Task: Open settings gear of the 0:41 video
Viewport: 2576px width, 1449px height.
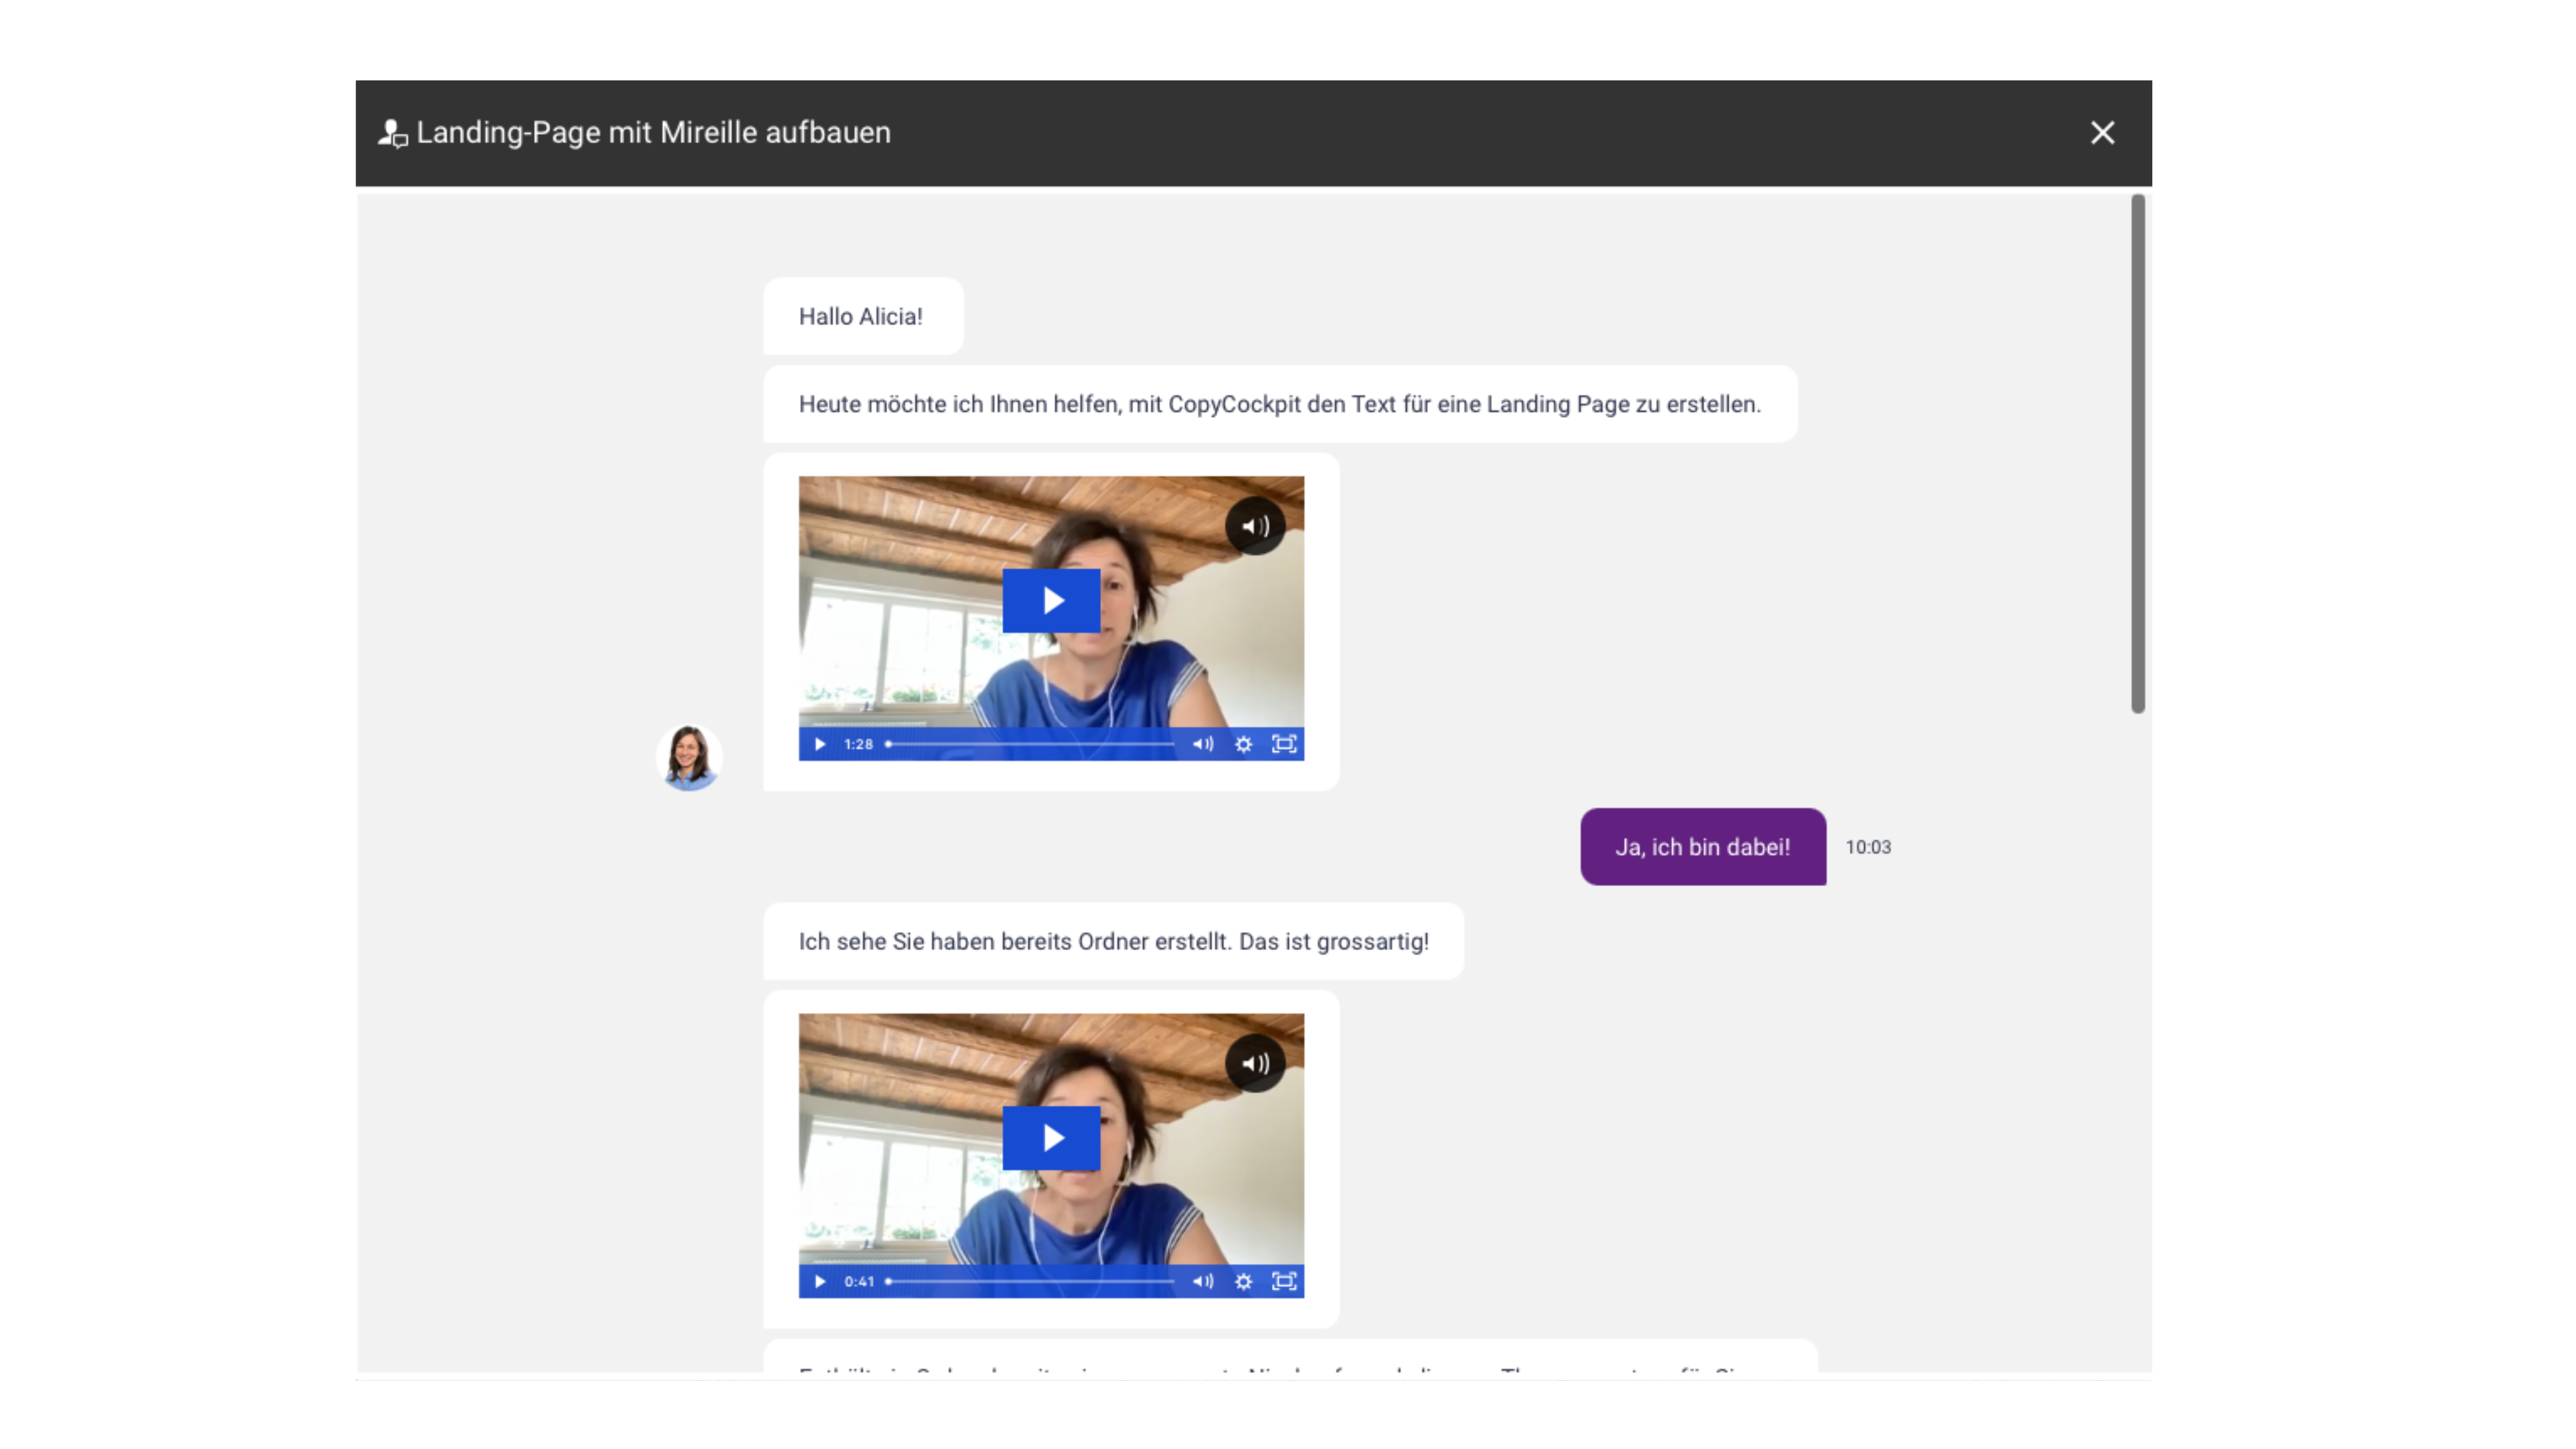Action: pos(1243,1281)
